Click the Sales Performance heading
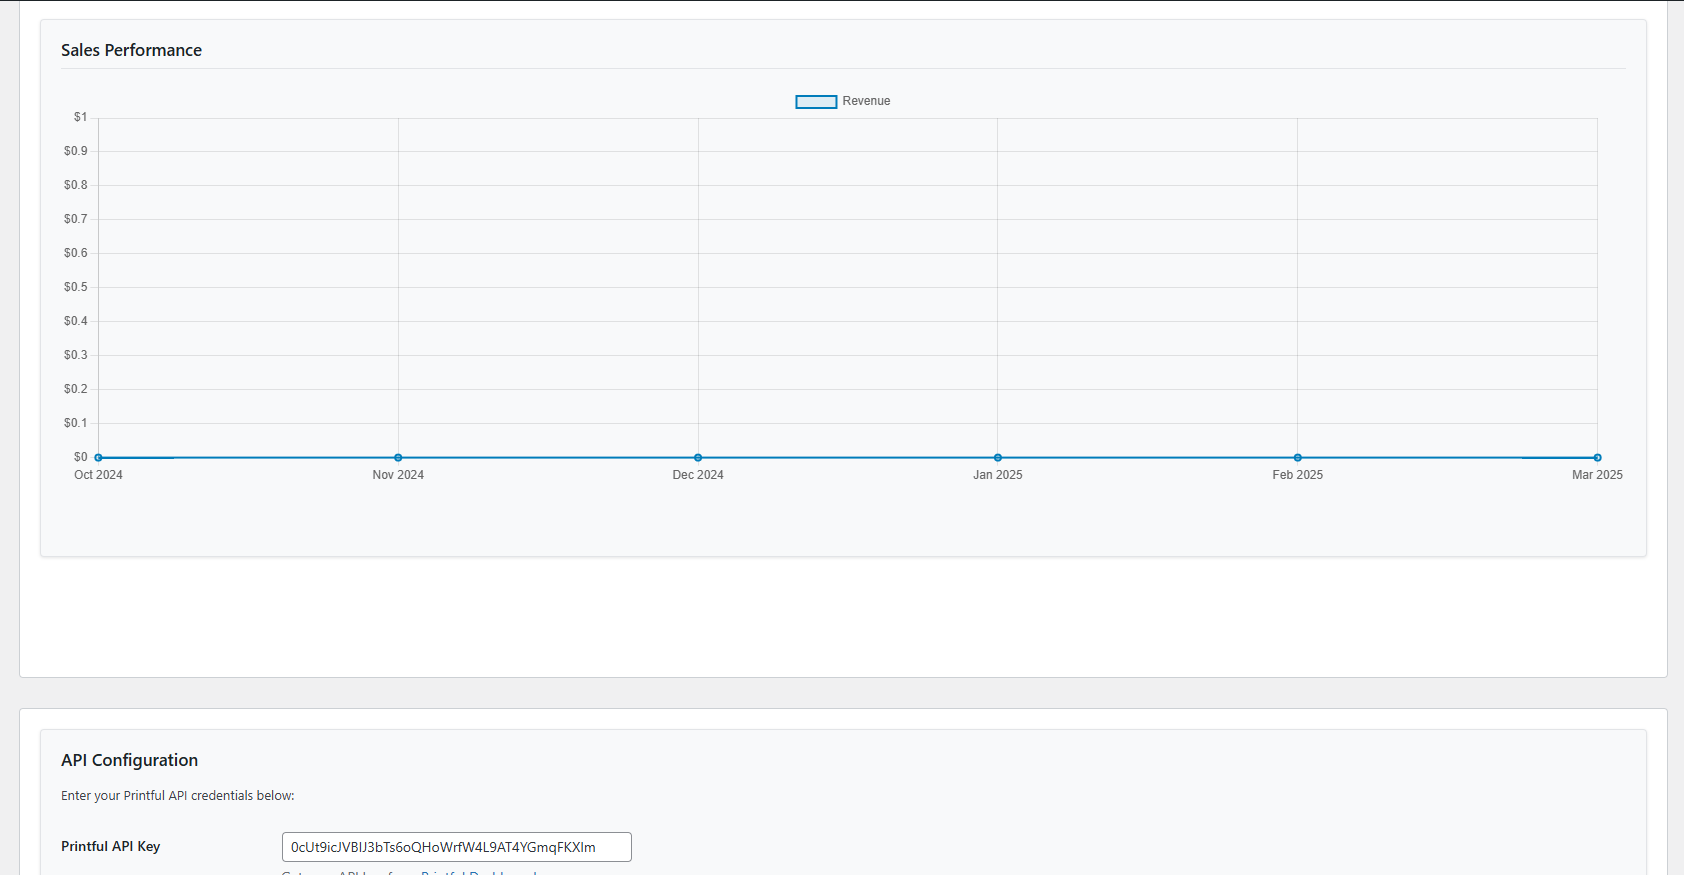Viewport: 1684px width, 875px height. pyautogui.click(x=131, y=50)
